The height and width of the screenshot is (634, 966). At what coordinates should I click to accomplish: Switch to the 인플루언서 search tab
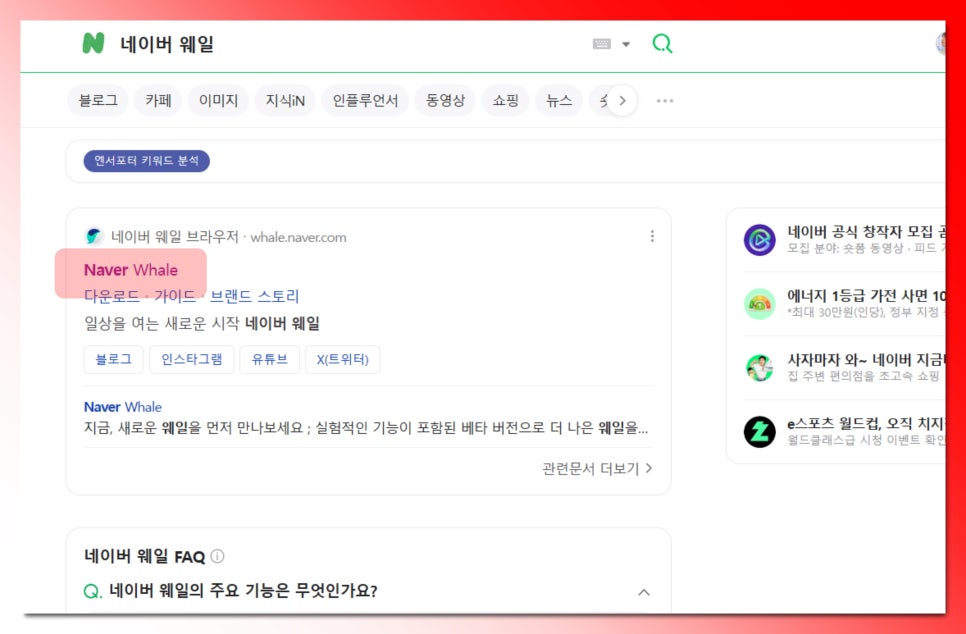(365, 100)
